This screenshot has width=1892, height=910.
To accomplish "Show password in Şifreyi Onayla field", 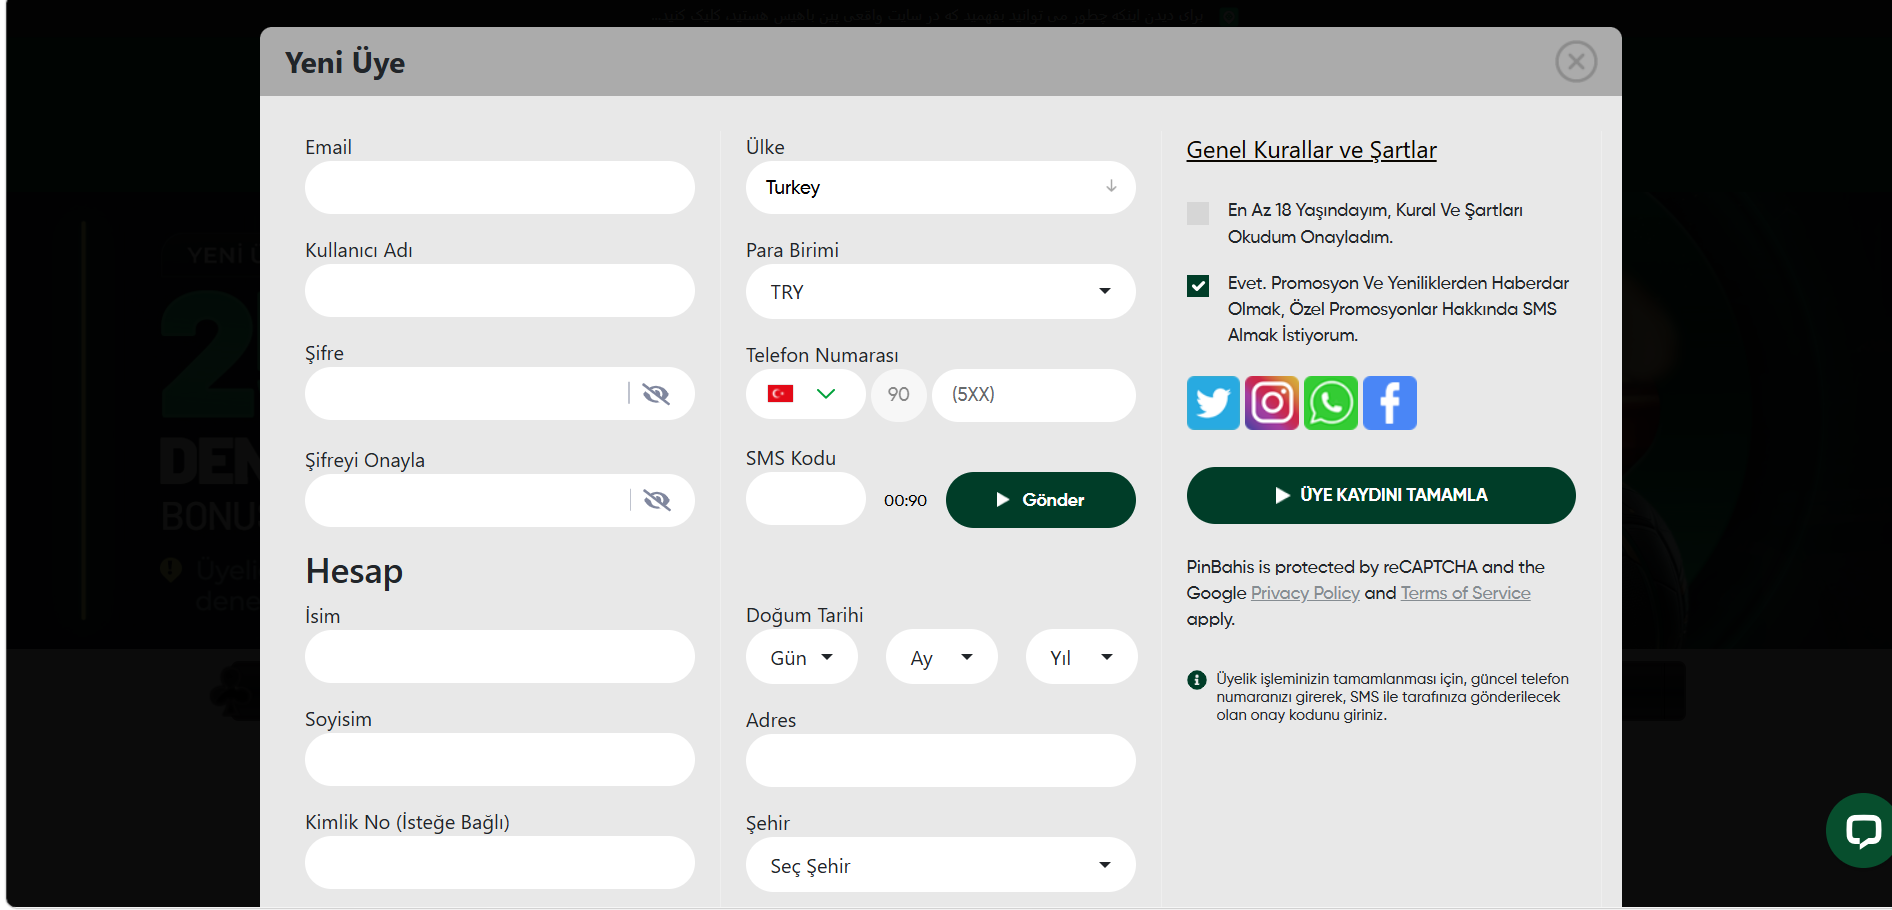I will coord(657,500).
